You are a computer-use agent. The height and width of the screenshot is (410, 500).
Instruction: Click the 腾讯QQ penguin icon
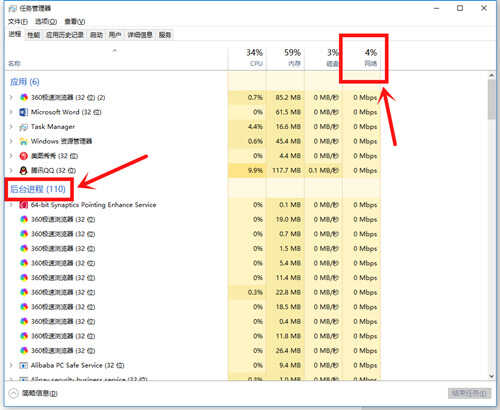coord(24,171)
